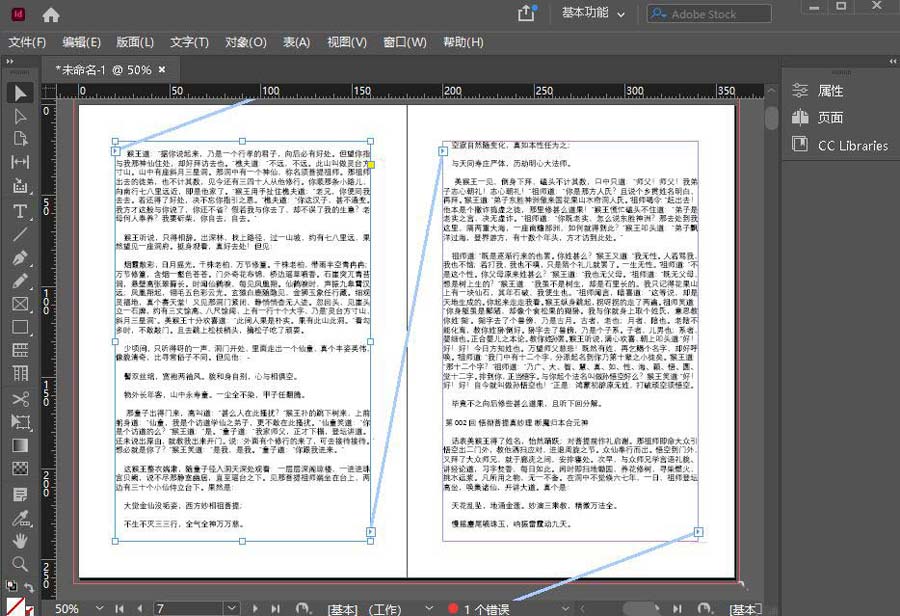Open the [基本] (工作) preflight profile dropdown

tap(429, 608)
